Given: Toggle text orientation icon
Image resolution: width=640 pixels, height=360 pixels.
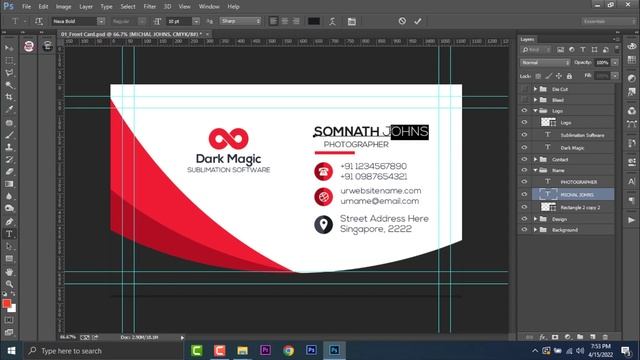Looking at the screenshot, I should coord(39,21).
